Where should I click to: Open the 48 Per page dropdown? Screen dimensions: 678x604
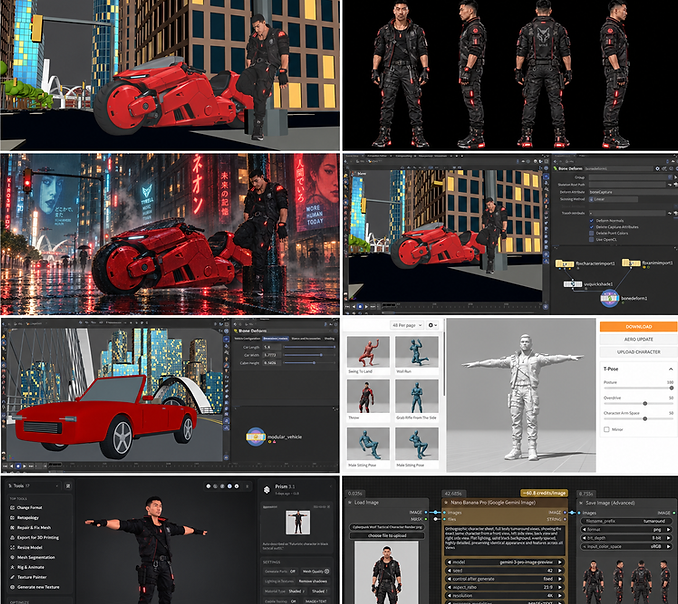click(406, 325)
